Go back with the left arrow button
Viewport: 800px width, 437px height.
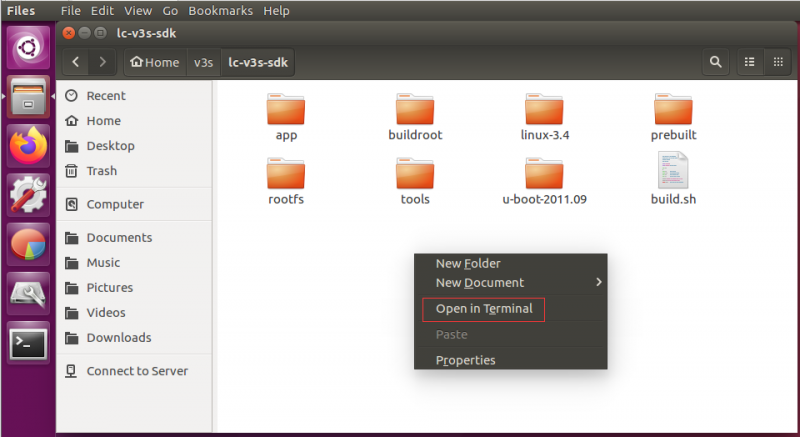(x=76, y=62)
